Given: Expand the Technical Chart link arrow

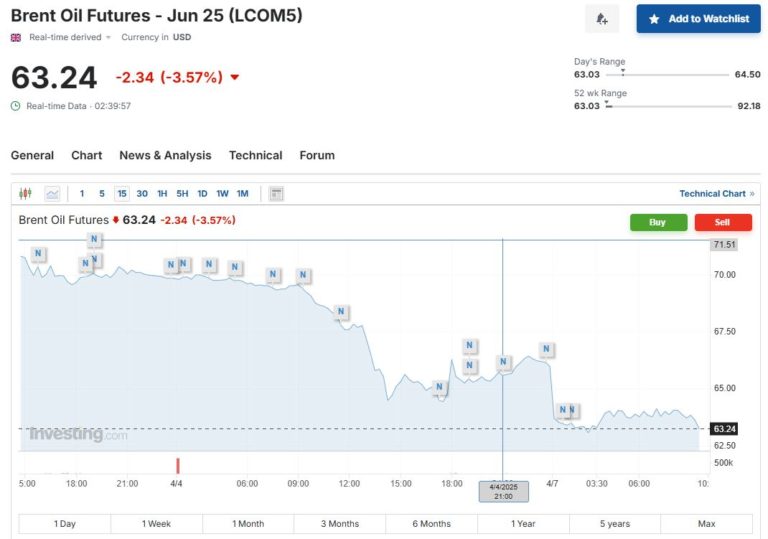Looking at the screenshot, I should [x=752, y=193].
